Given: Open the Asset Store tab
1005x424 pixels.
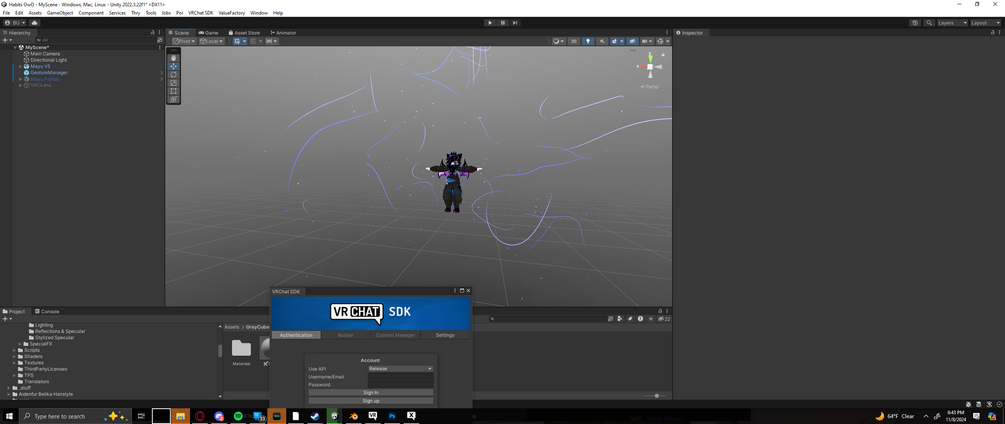Looking at the screenshot, I should (244, 33).
